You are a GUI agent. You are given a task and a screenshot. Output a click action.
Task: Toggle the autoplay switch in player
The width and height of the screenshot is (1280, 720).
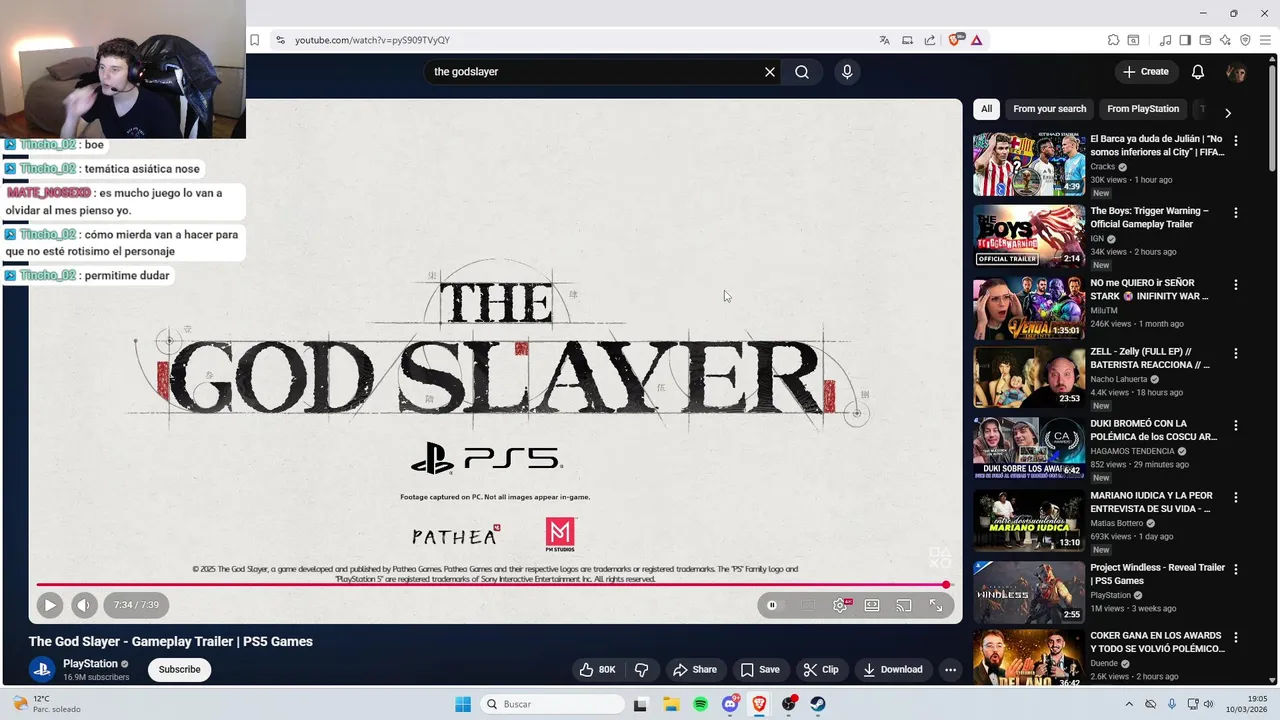tap(776, 605)
